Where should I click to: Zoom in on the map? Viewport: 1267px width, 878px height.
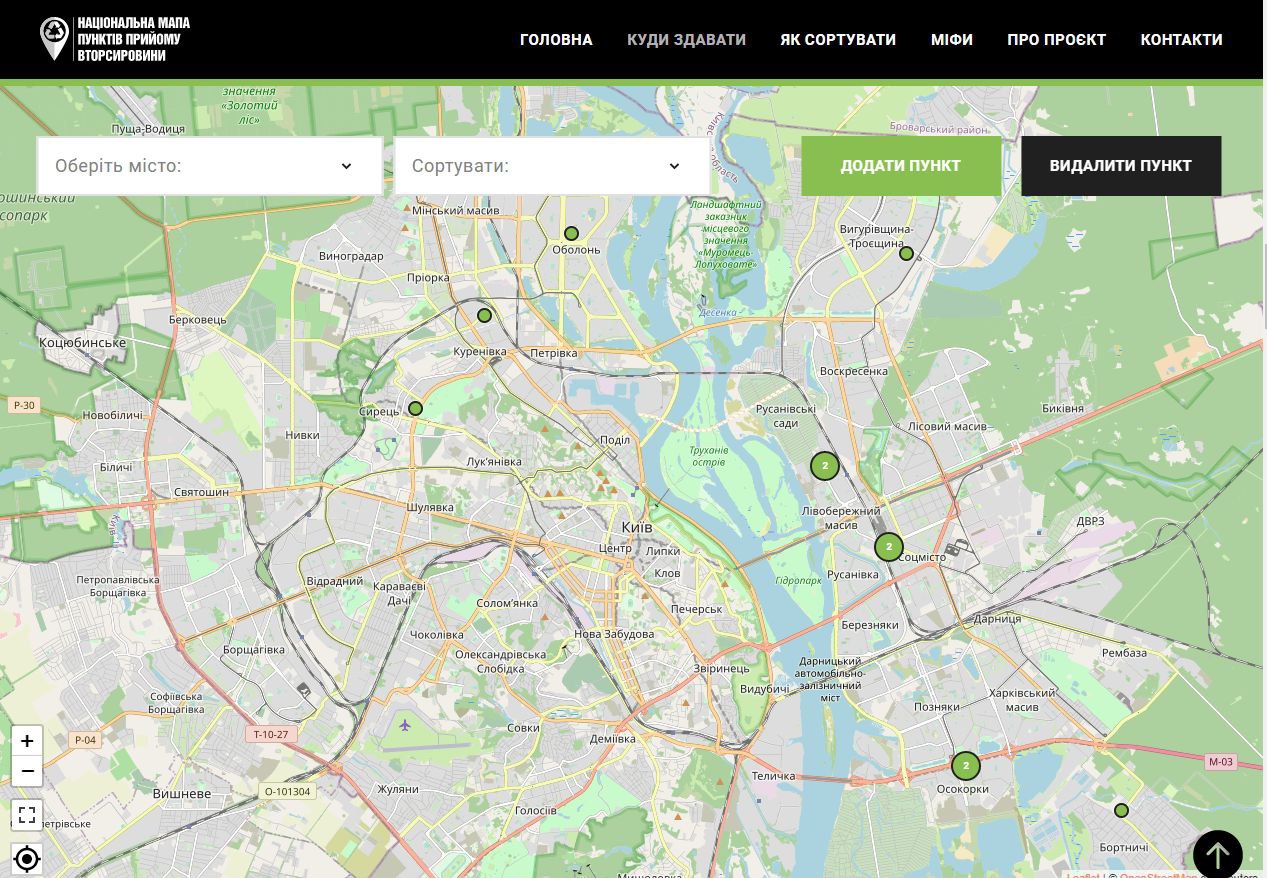pyautogui.click(x=27, y=741)
